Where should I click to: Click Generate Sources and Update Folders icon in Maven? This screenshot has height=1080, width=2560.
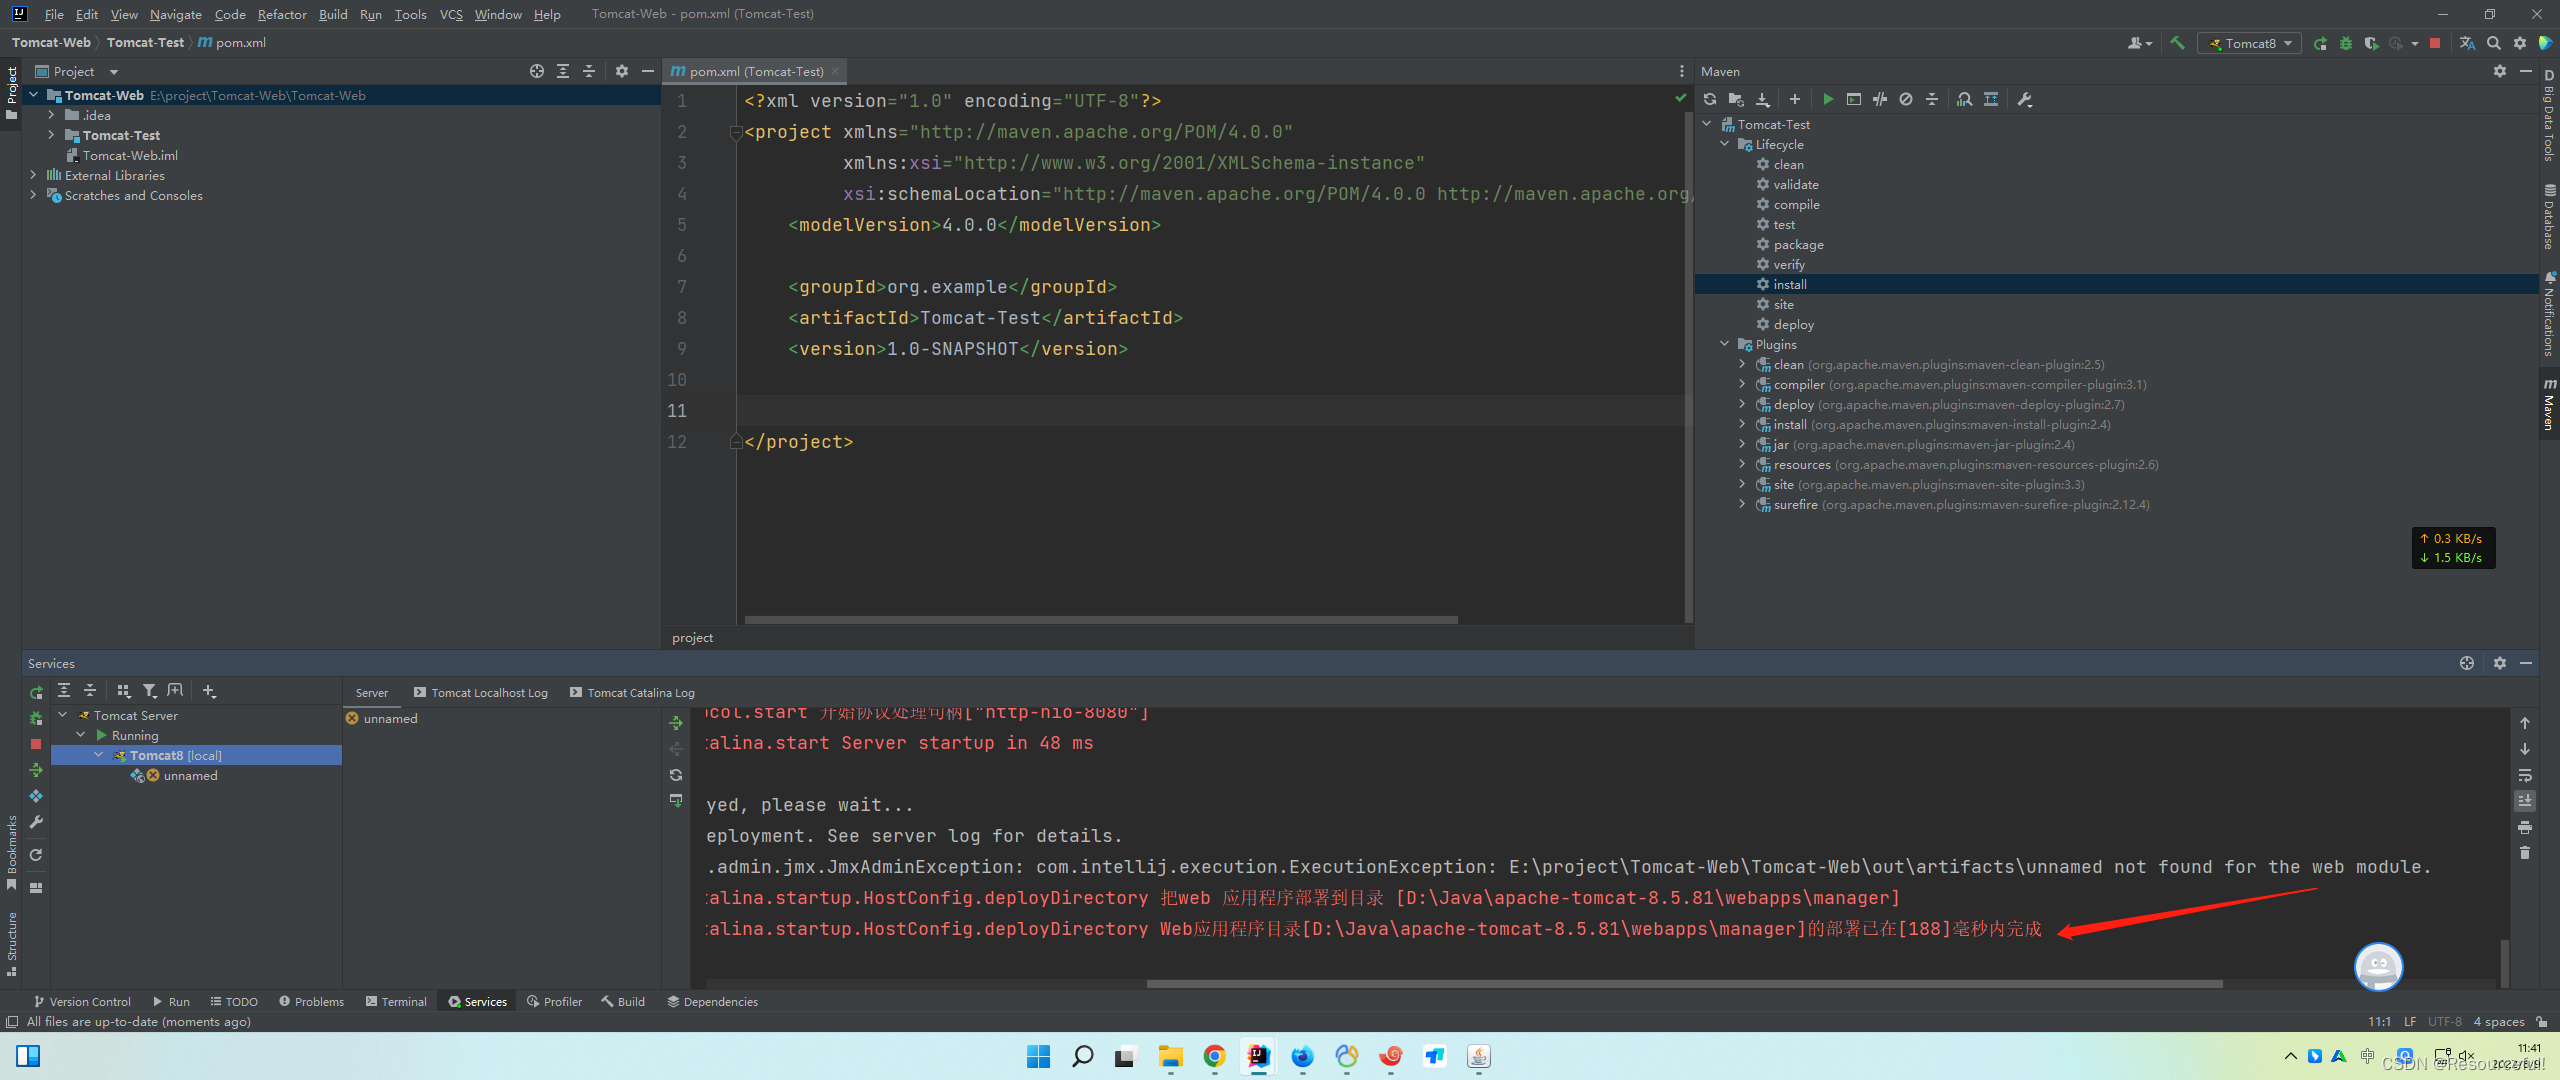[1736, 99]
